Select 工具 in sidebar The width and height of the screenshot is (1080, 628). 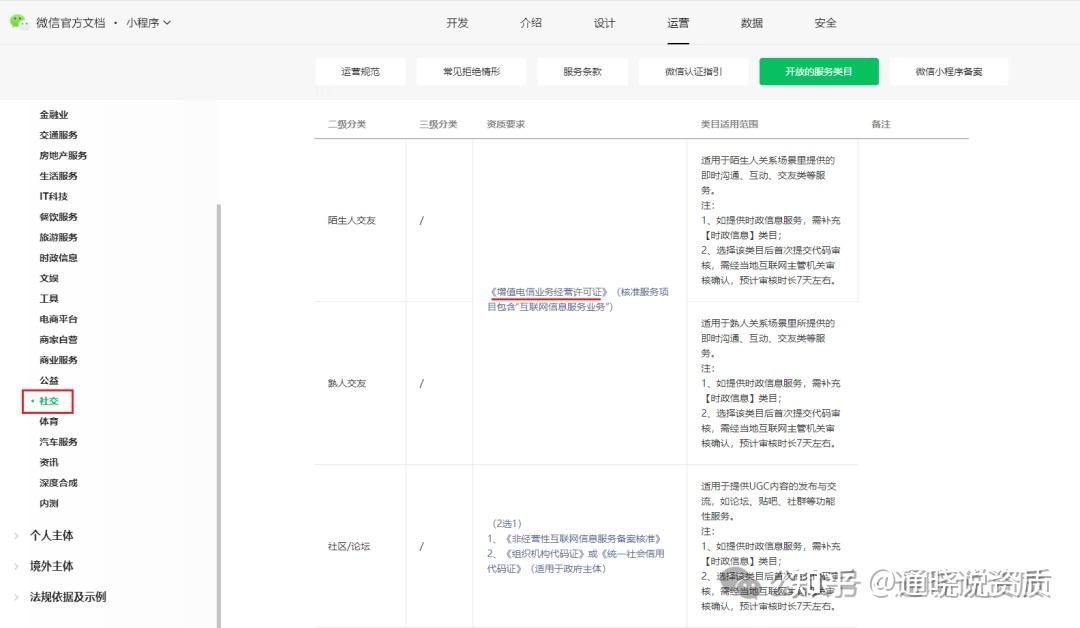tap(49, 299)
